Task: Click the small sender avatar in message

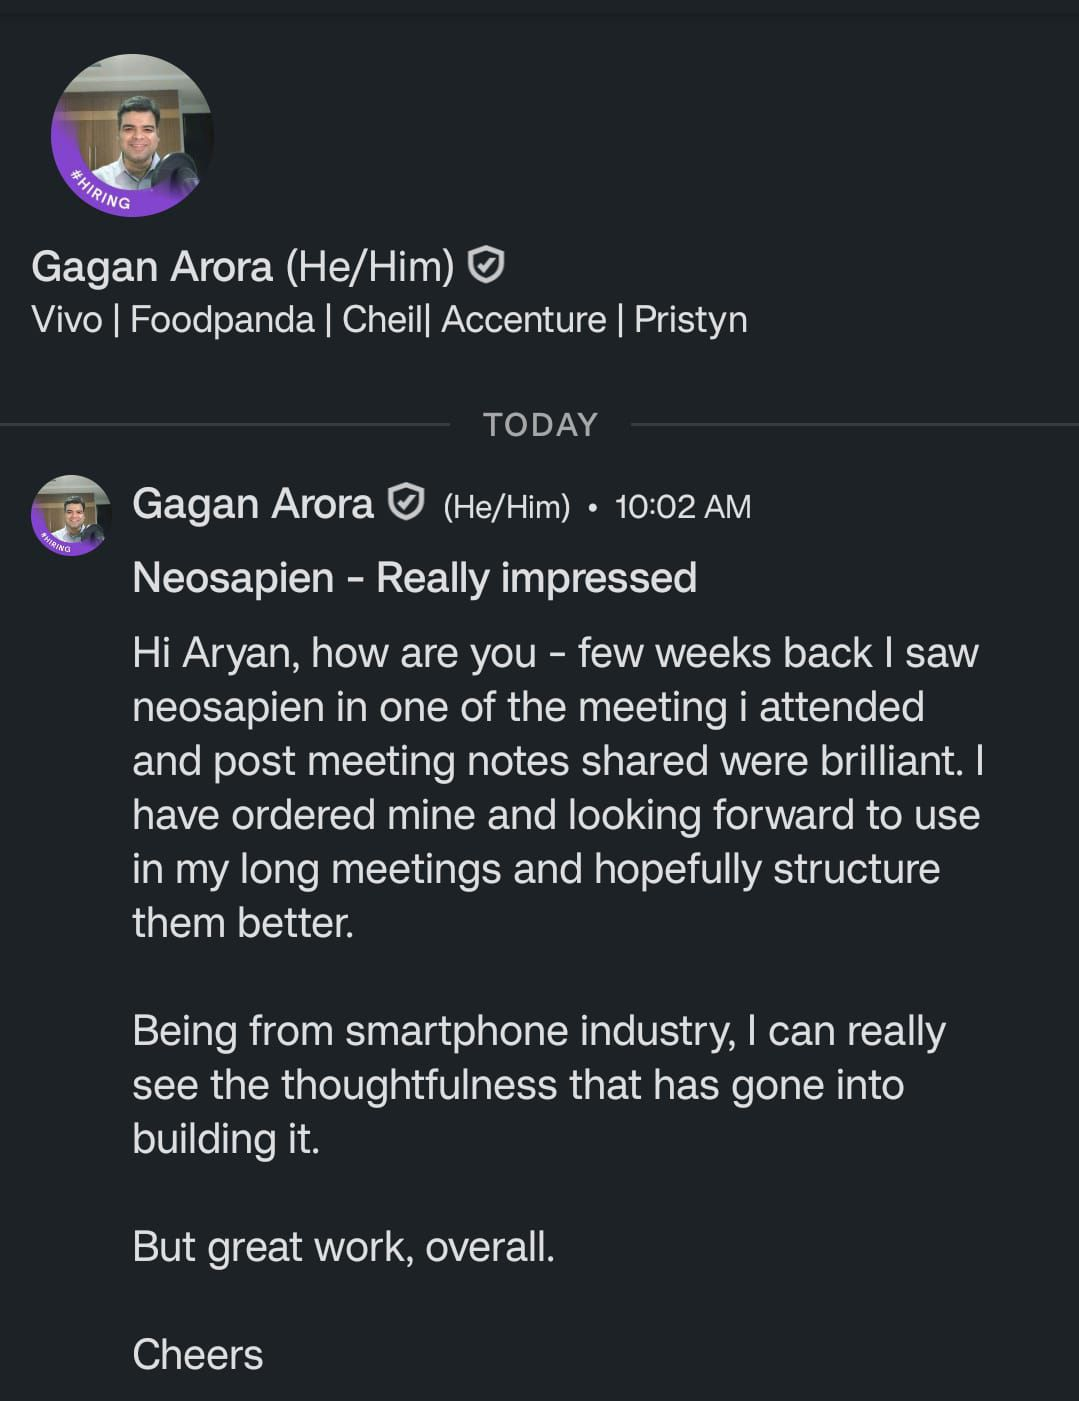Action: click(x=71, y=513)
